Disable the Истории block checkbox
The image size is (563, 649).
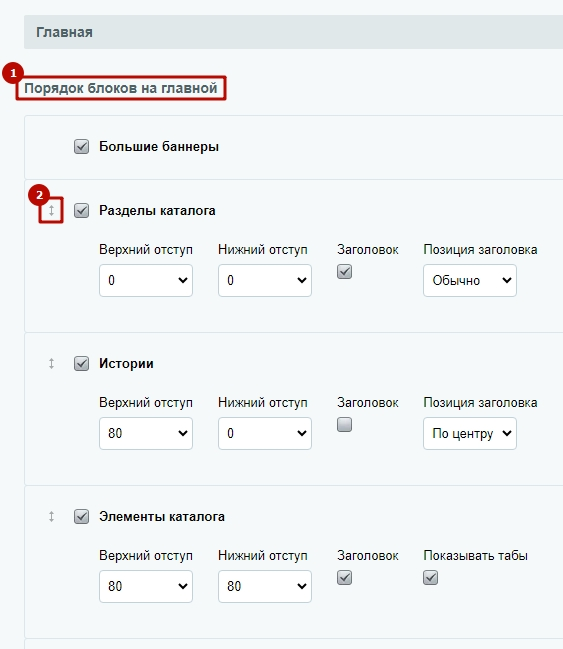[x=82, y=363]
